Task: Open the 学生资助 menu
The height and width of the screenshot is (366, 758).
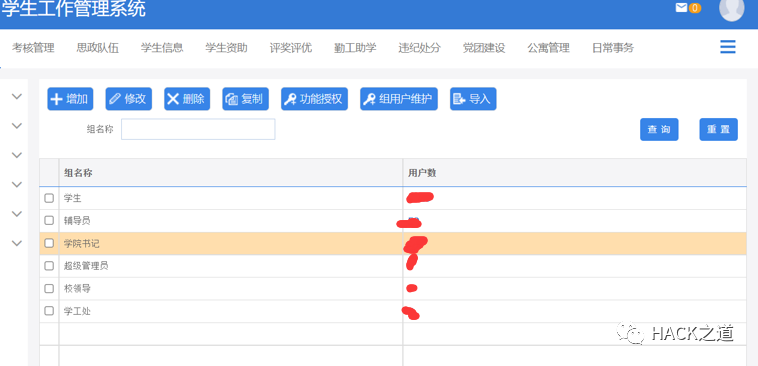Action: (226, 48)
